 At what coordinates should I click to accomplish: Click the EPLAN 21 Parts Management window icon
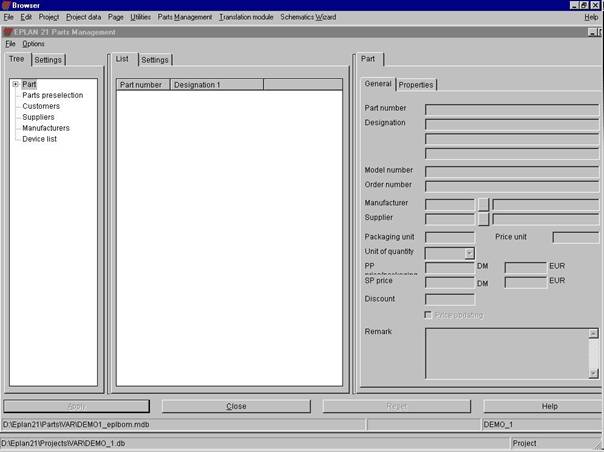pyautogui.click(x=8, y=31)
